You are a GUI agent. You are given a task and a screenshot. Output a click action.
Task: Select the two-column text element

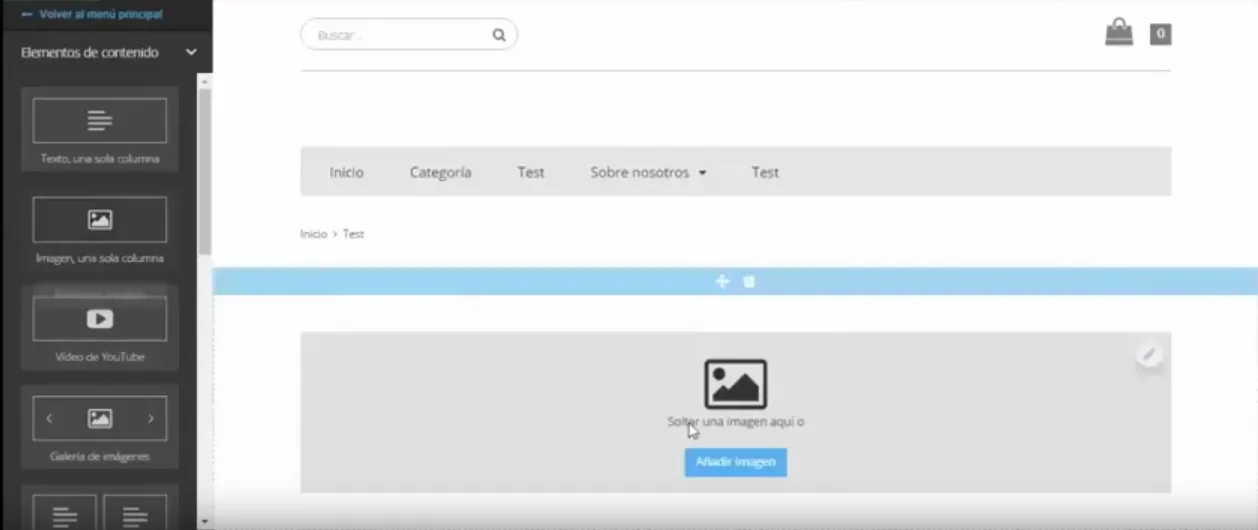point(100,508)
